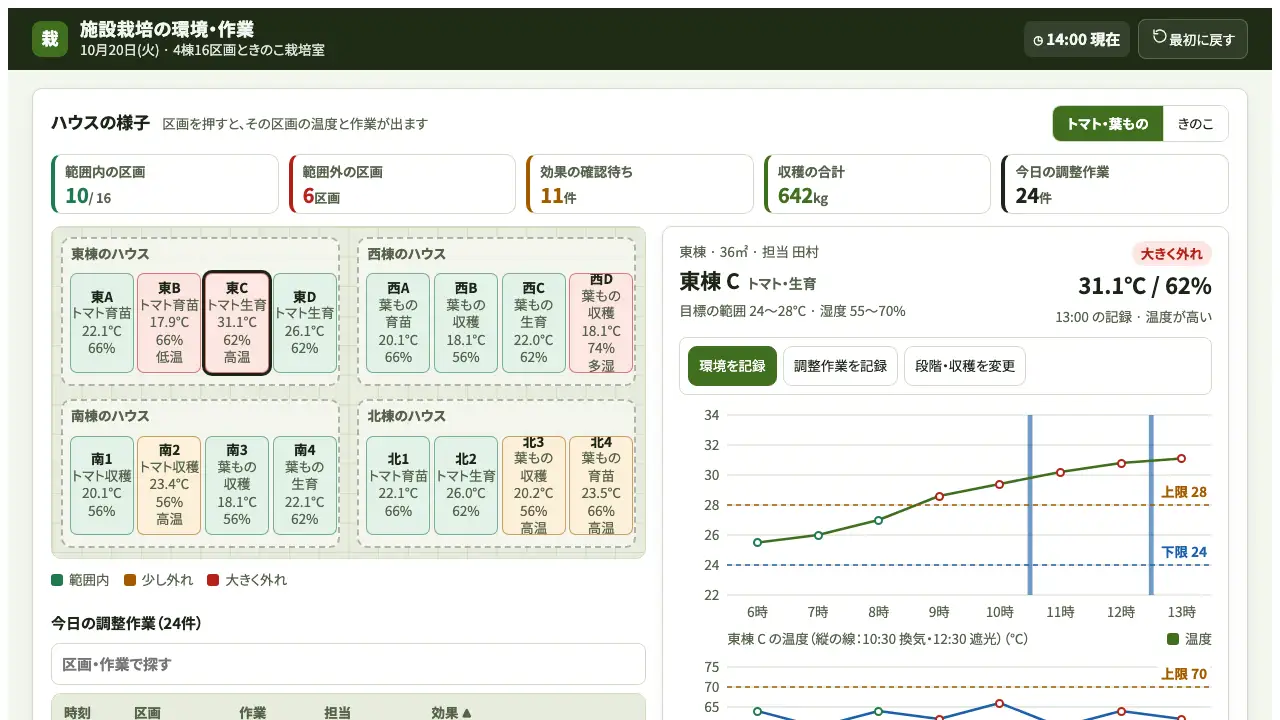This screenshot has height=720, width=1280.
Task: Click the 13時 temperature data point
Action: [1181, 459]
